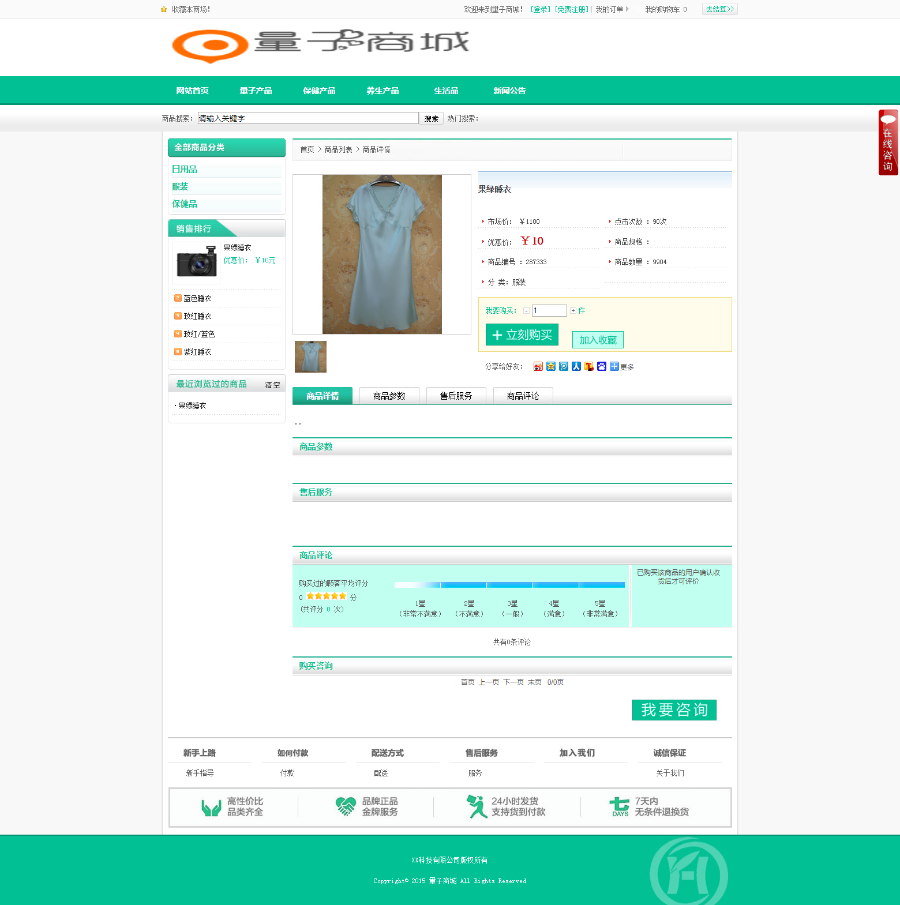Viewport: 900px width, 905px height.
Task: Click the purchase quantity input field
Action: [549, 311]
